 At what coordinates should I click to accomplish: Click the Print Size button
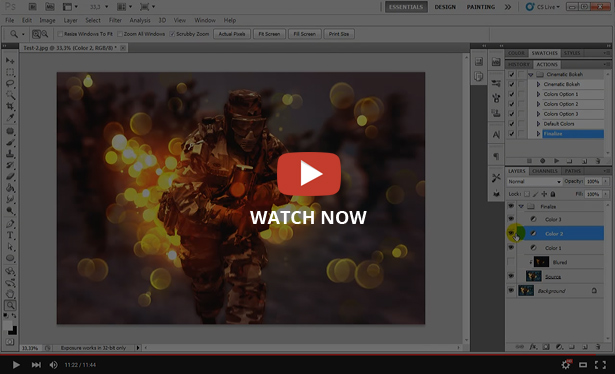point(339,34)
